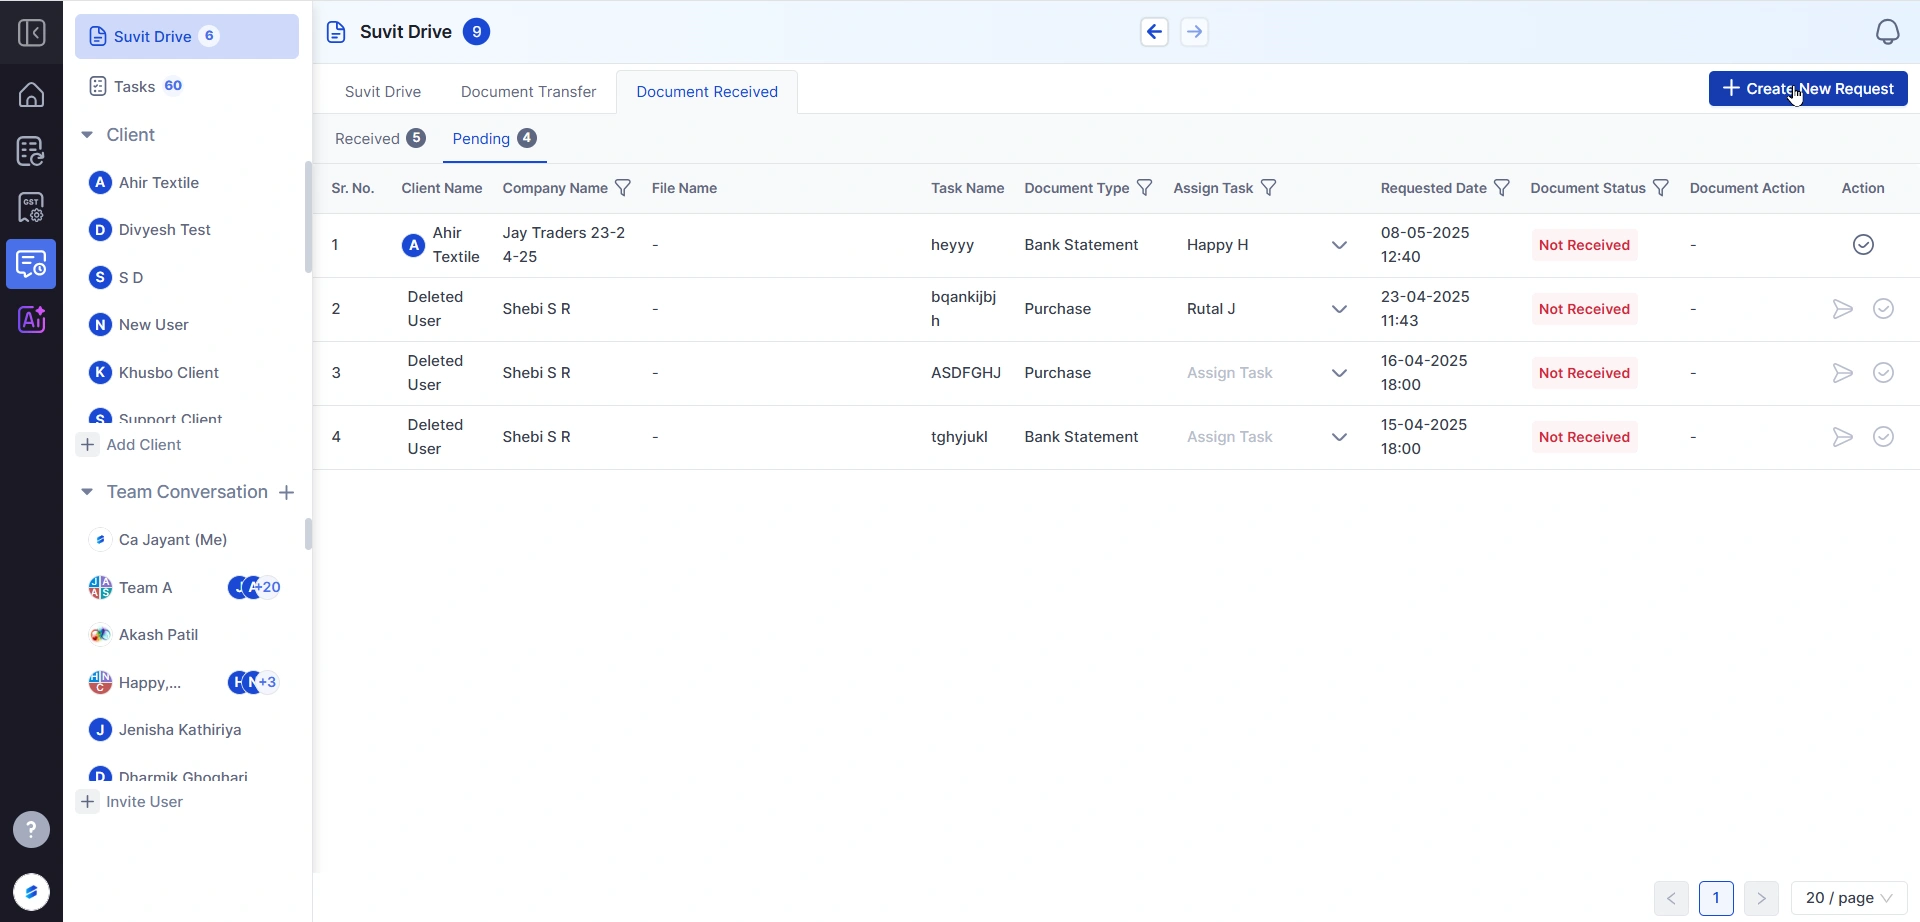This screenshot has width=1920, height=922.
Task: Send reminder for bqankijbjh request
Action: tap(1842, 309)
